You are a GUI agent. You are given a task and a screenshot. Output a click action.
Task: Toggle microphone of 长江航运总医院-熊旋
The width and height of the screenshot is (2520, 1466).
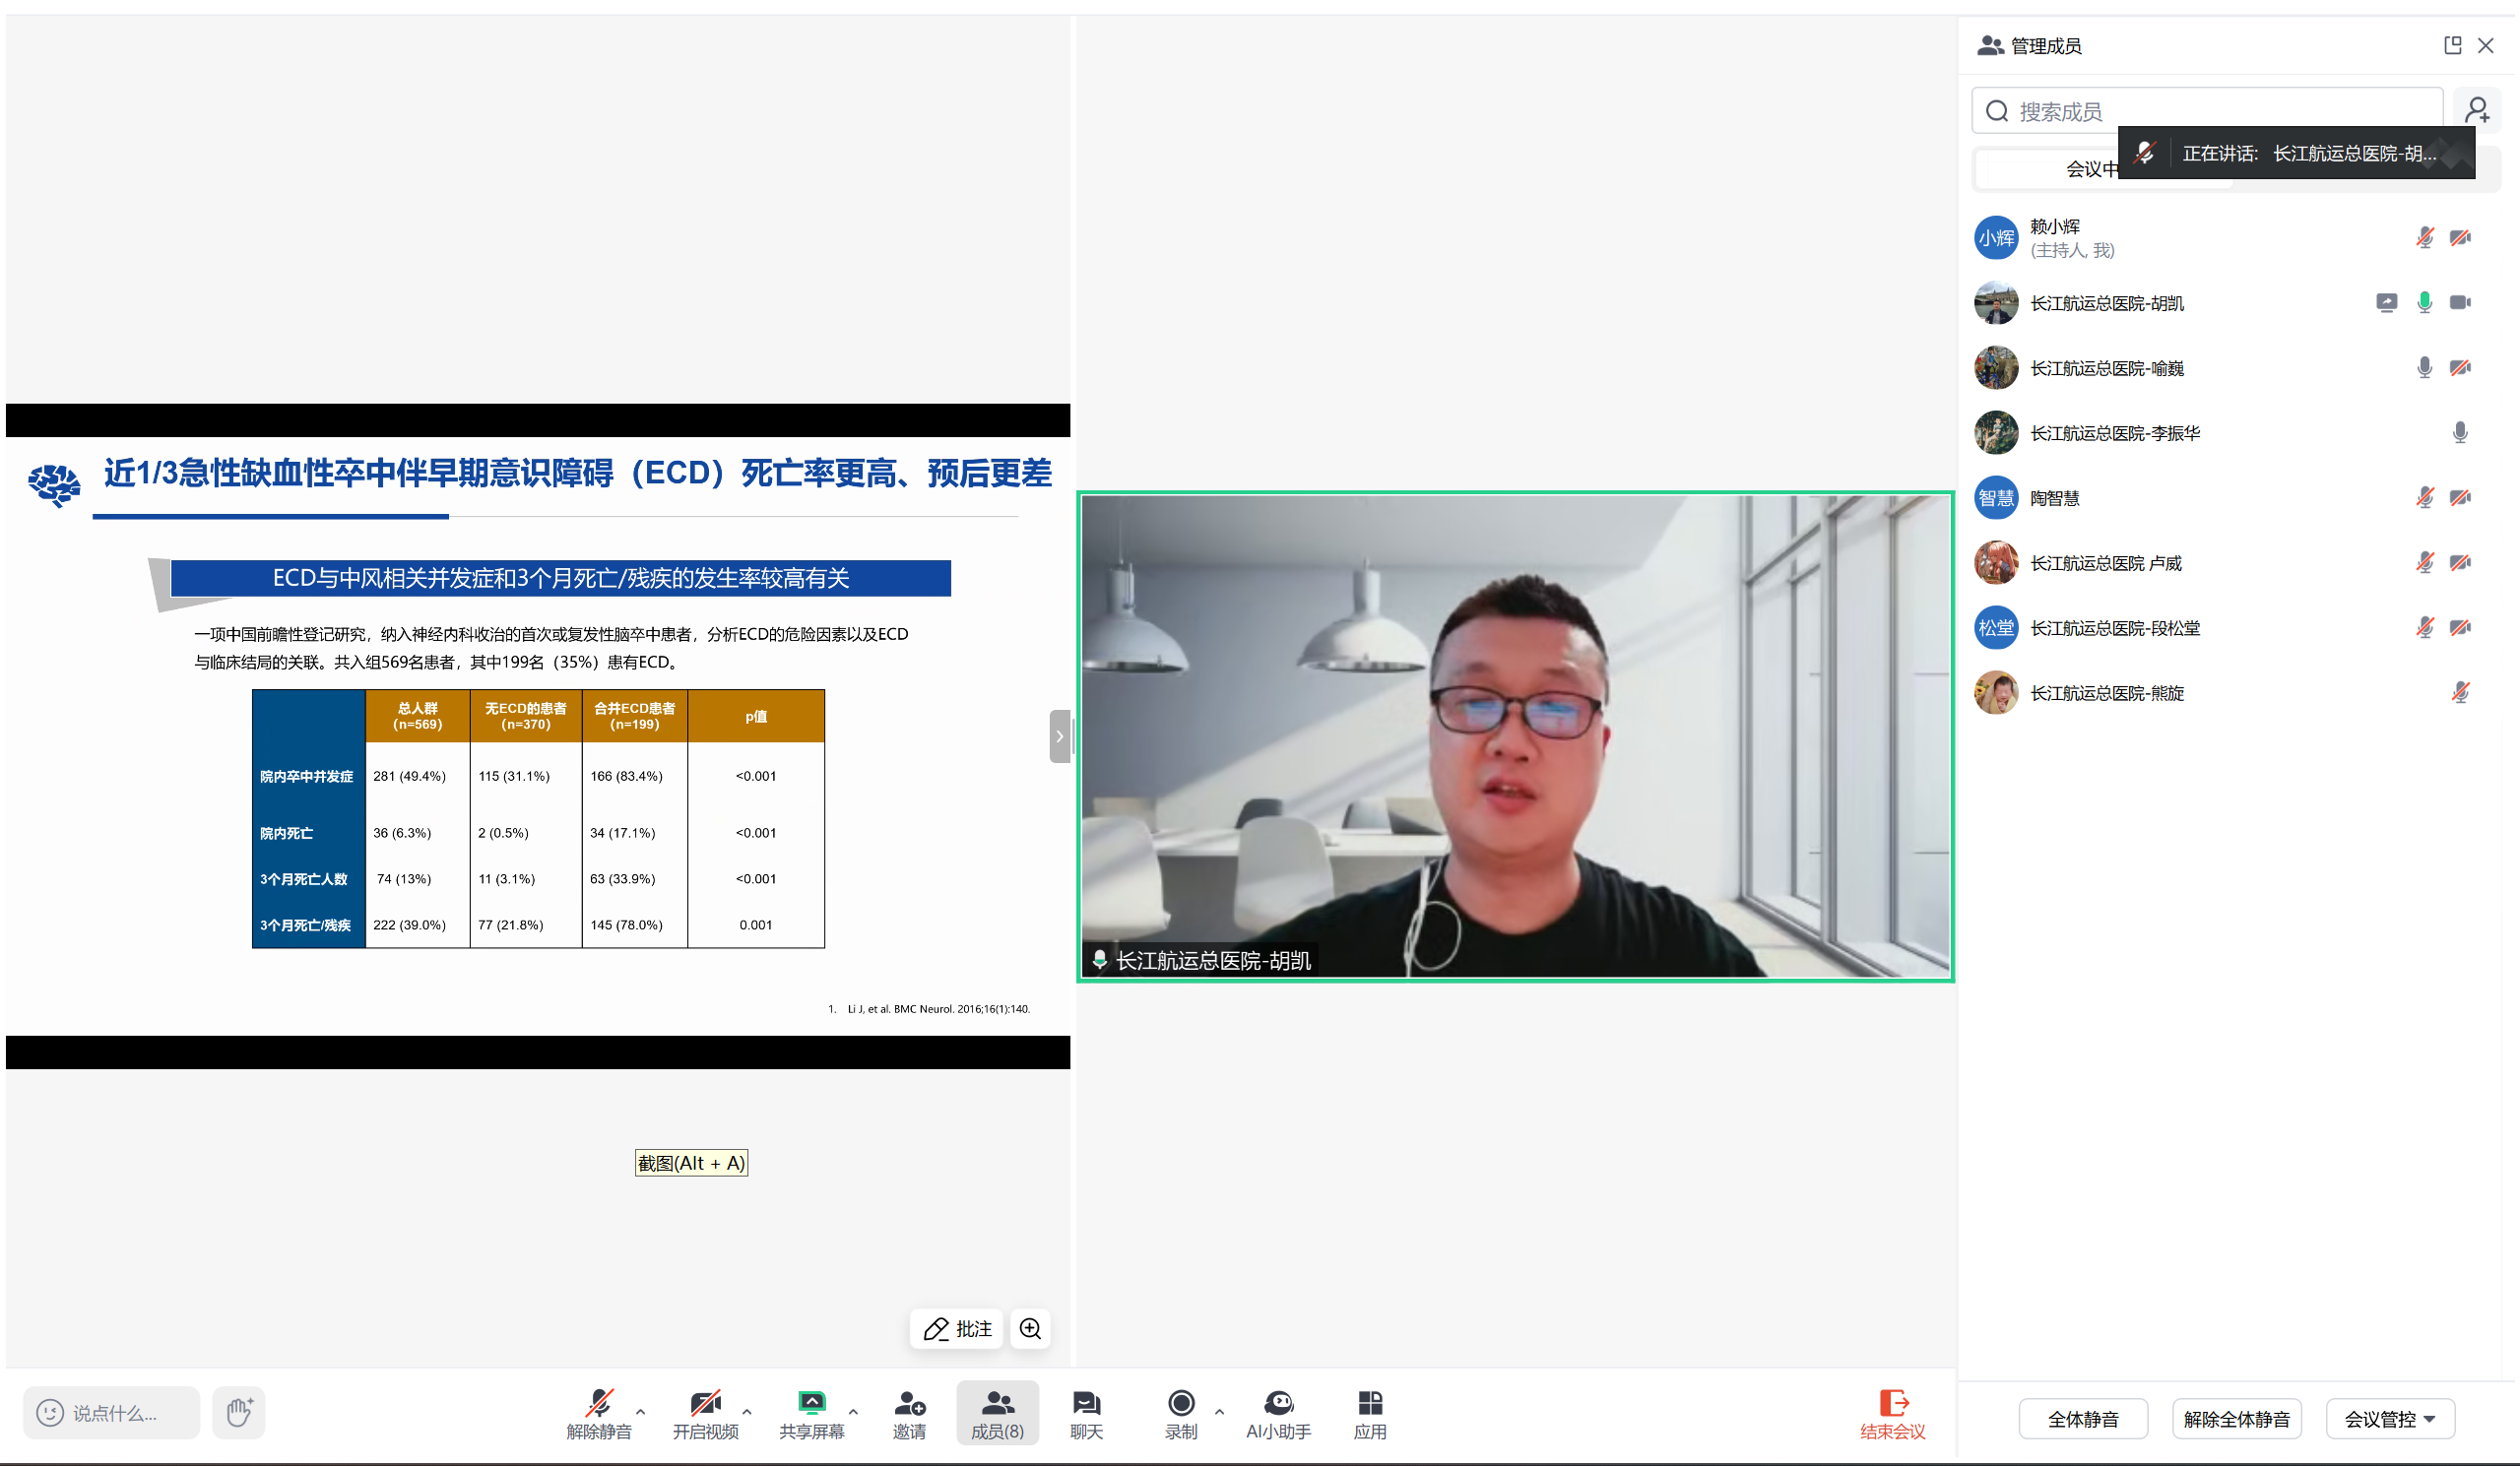pyautogui.click(x=2460, y=692)
